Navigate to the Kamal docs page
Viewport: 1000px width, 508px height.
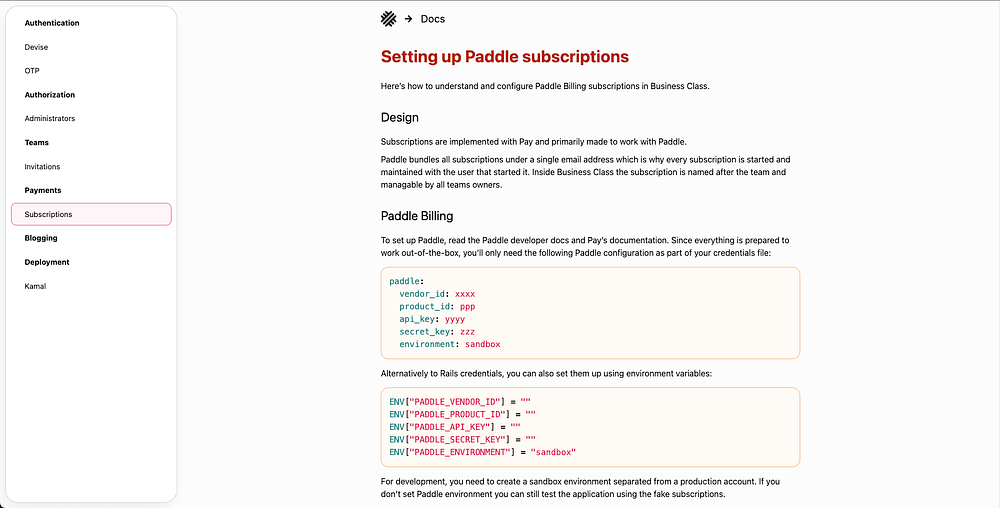(x=35, y=286)
